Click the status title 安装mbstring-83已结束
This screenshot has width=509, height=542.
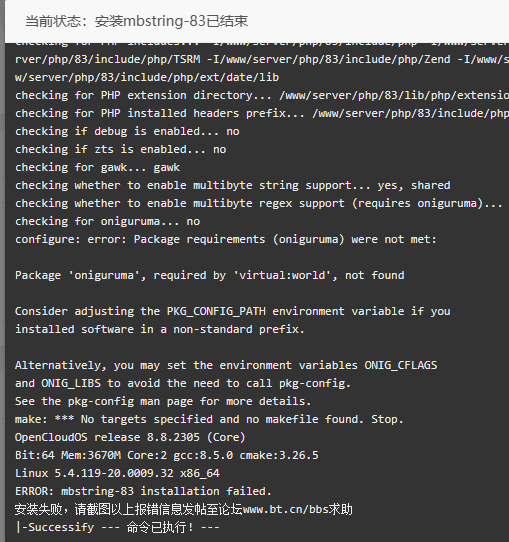tap(171, 21)
